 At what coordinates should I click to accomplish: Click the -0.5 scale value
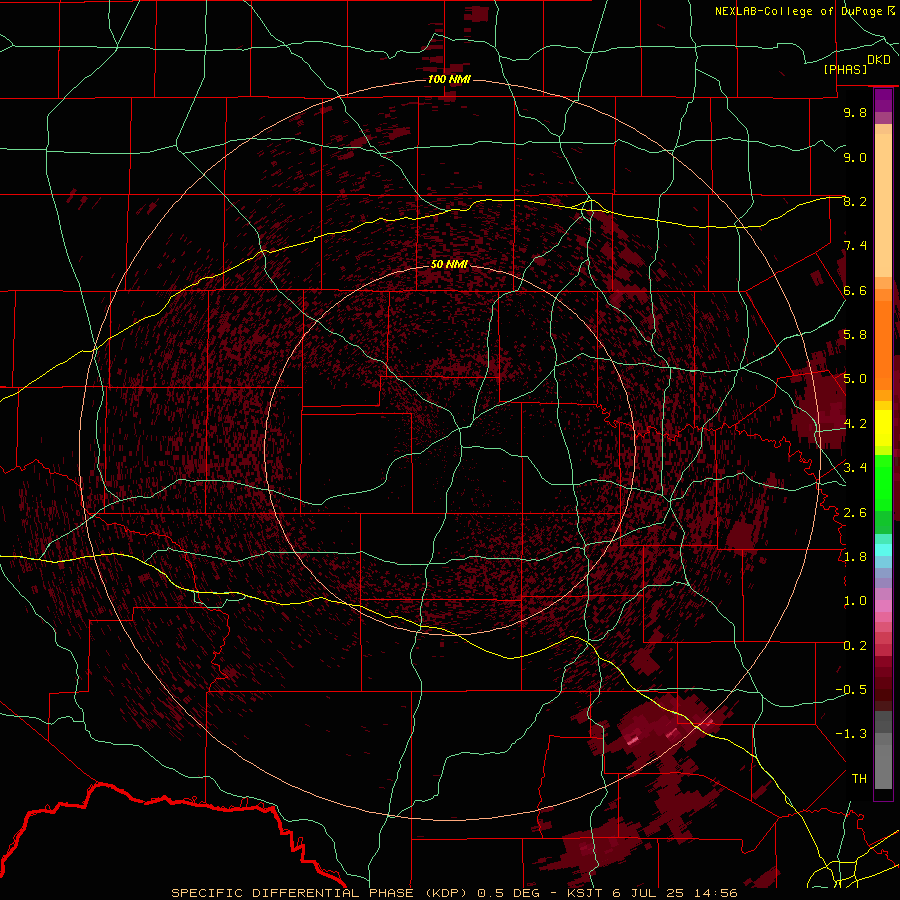(851, 690)
